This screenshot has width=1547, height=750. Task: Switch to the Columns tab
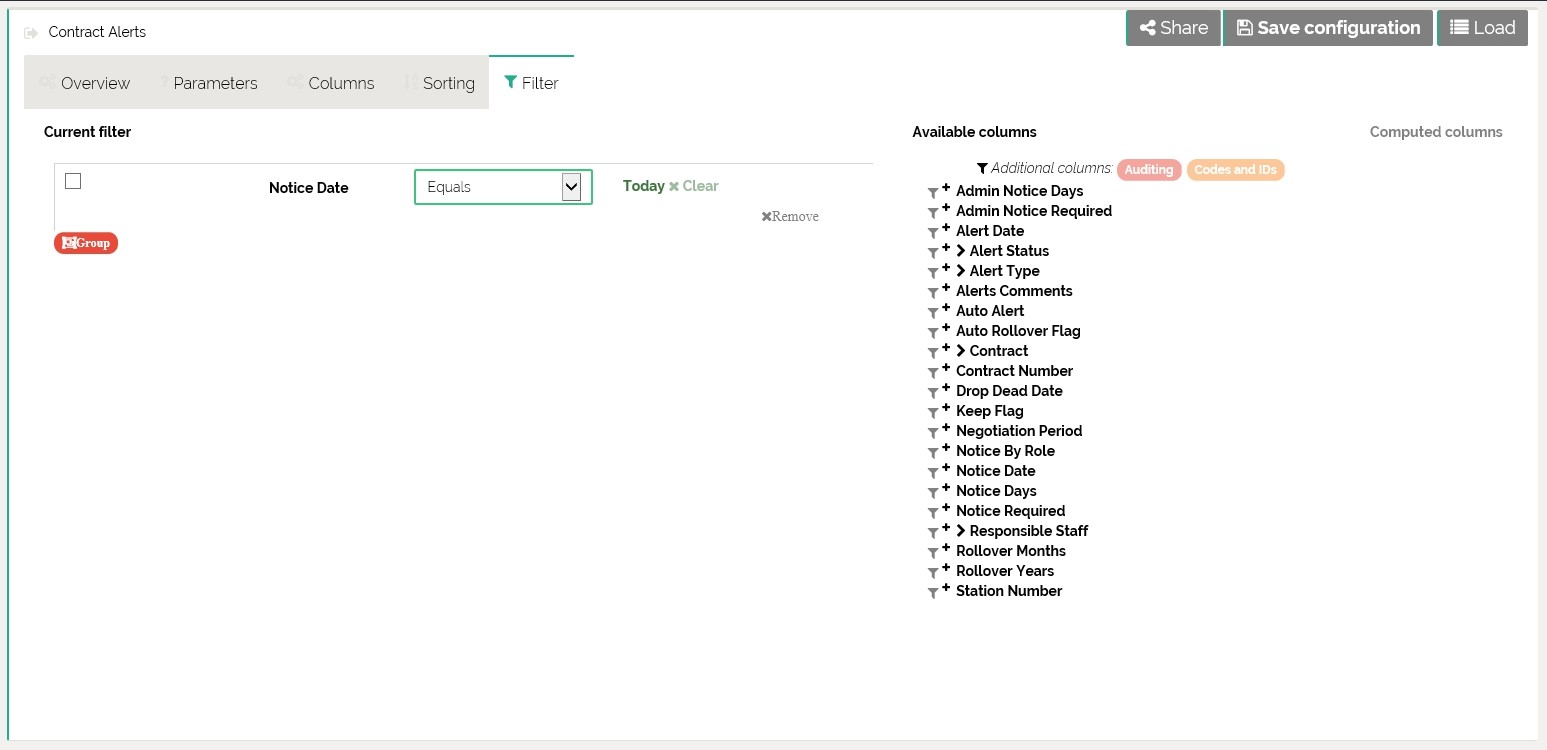coord(331,83)
